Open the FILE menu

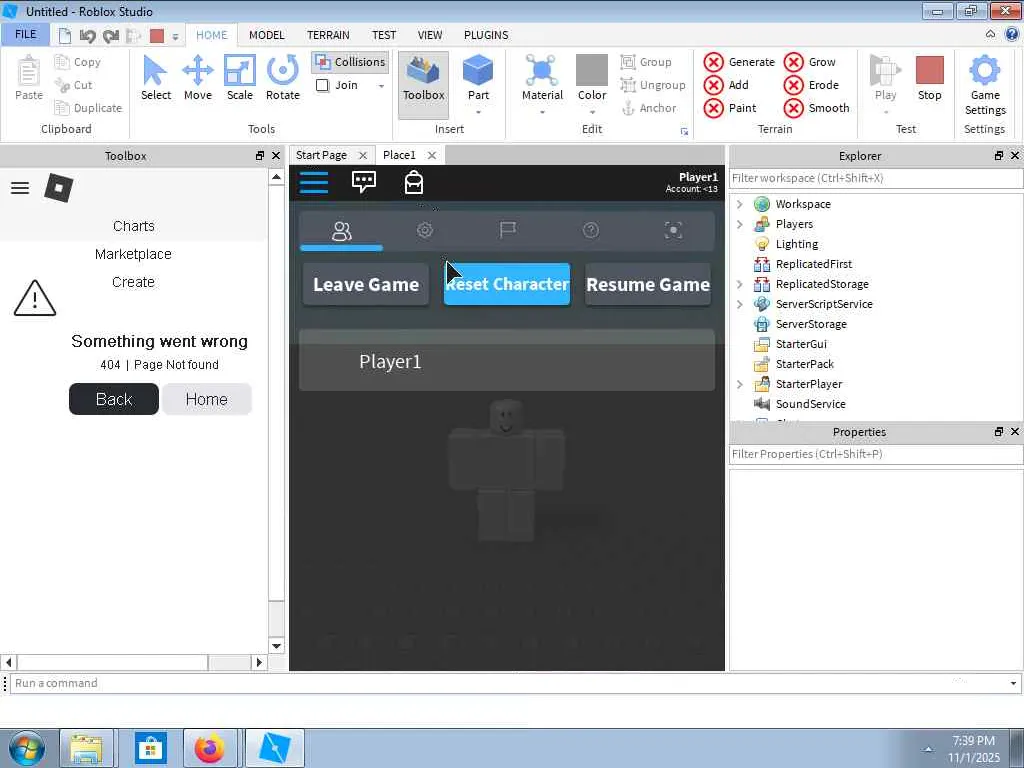pos(25,34)
